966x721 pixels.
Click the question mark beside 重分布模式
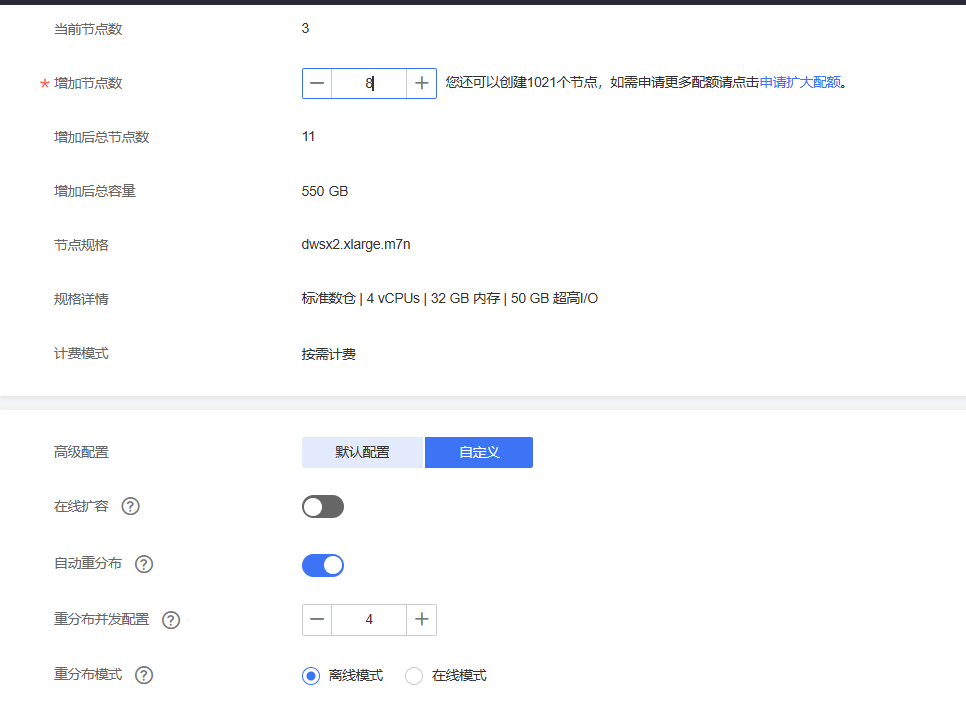(x=144, y=675)
